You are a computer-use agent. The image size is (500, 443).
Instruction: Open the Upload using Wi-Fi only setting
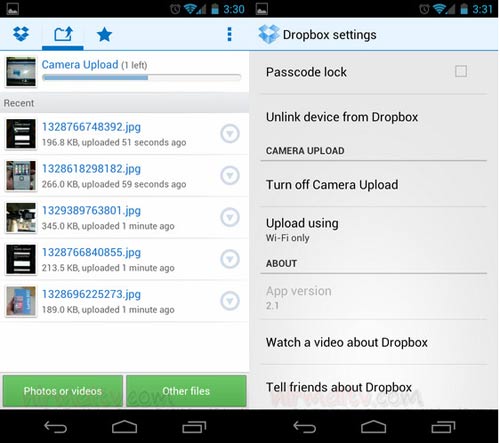(x=373, y=229)
